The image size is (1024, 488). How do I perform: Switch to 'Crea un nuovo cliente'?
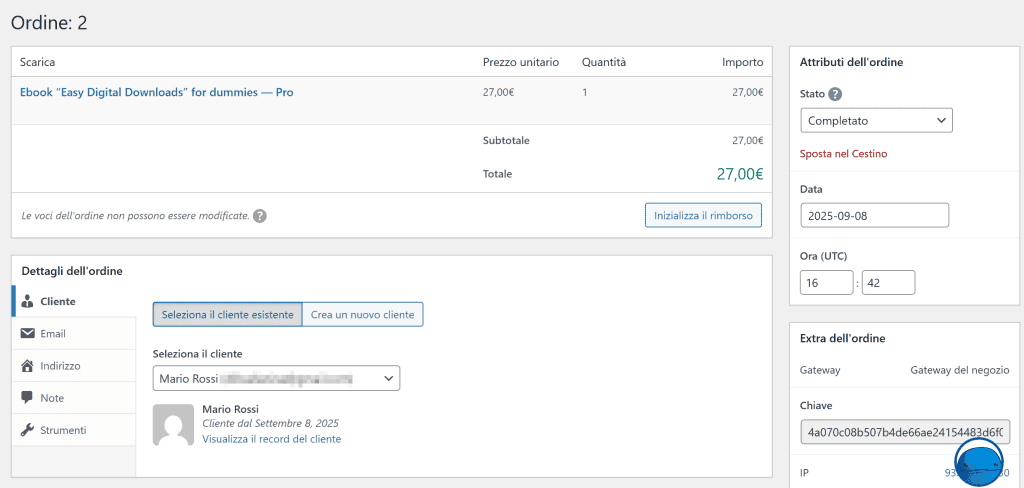362,314
